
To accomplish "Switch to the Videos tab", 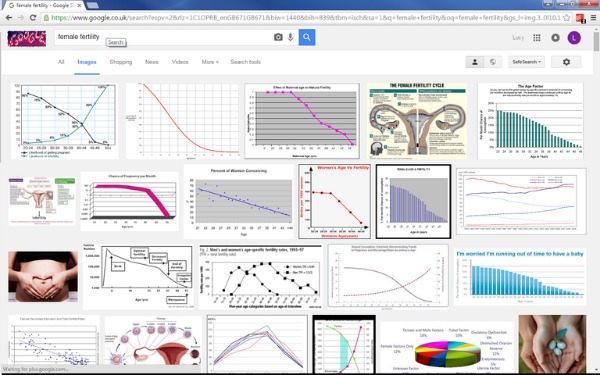I will click(x=180, y=62).
